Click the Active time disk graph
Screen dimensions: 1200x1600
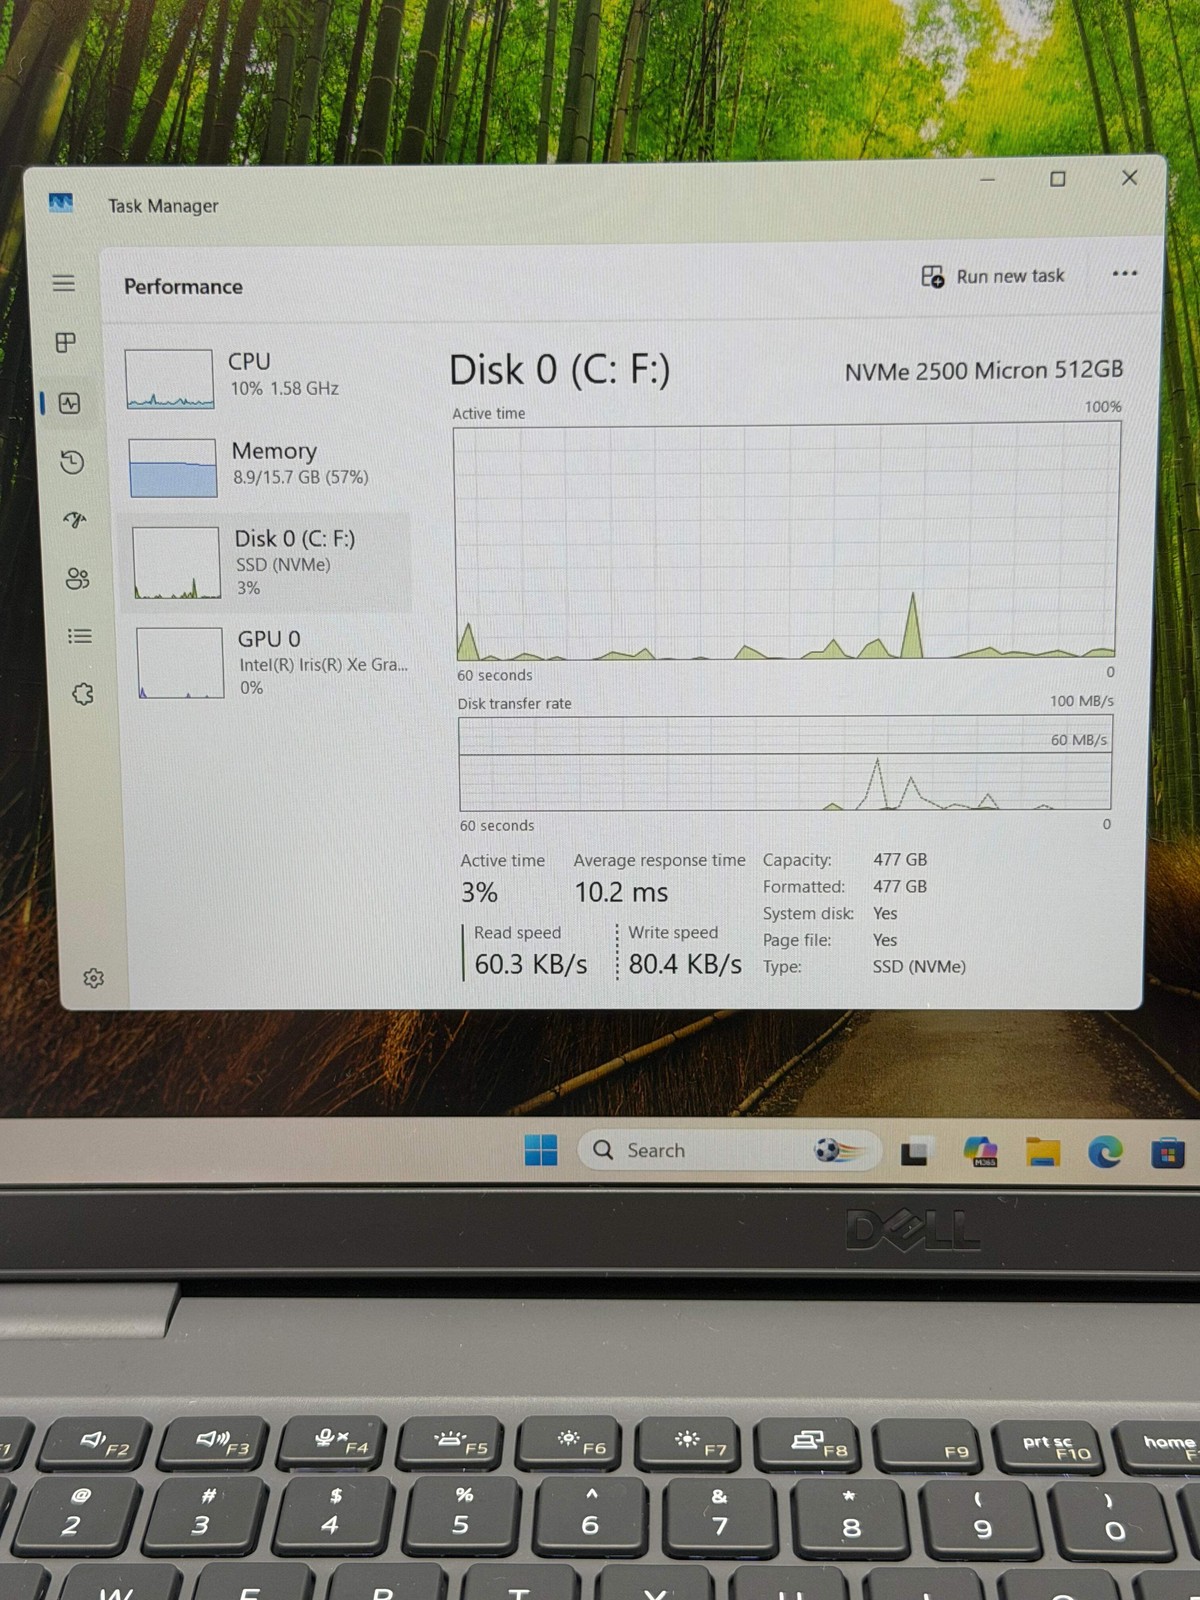click(787, 541)
